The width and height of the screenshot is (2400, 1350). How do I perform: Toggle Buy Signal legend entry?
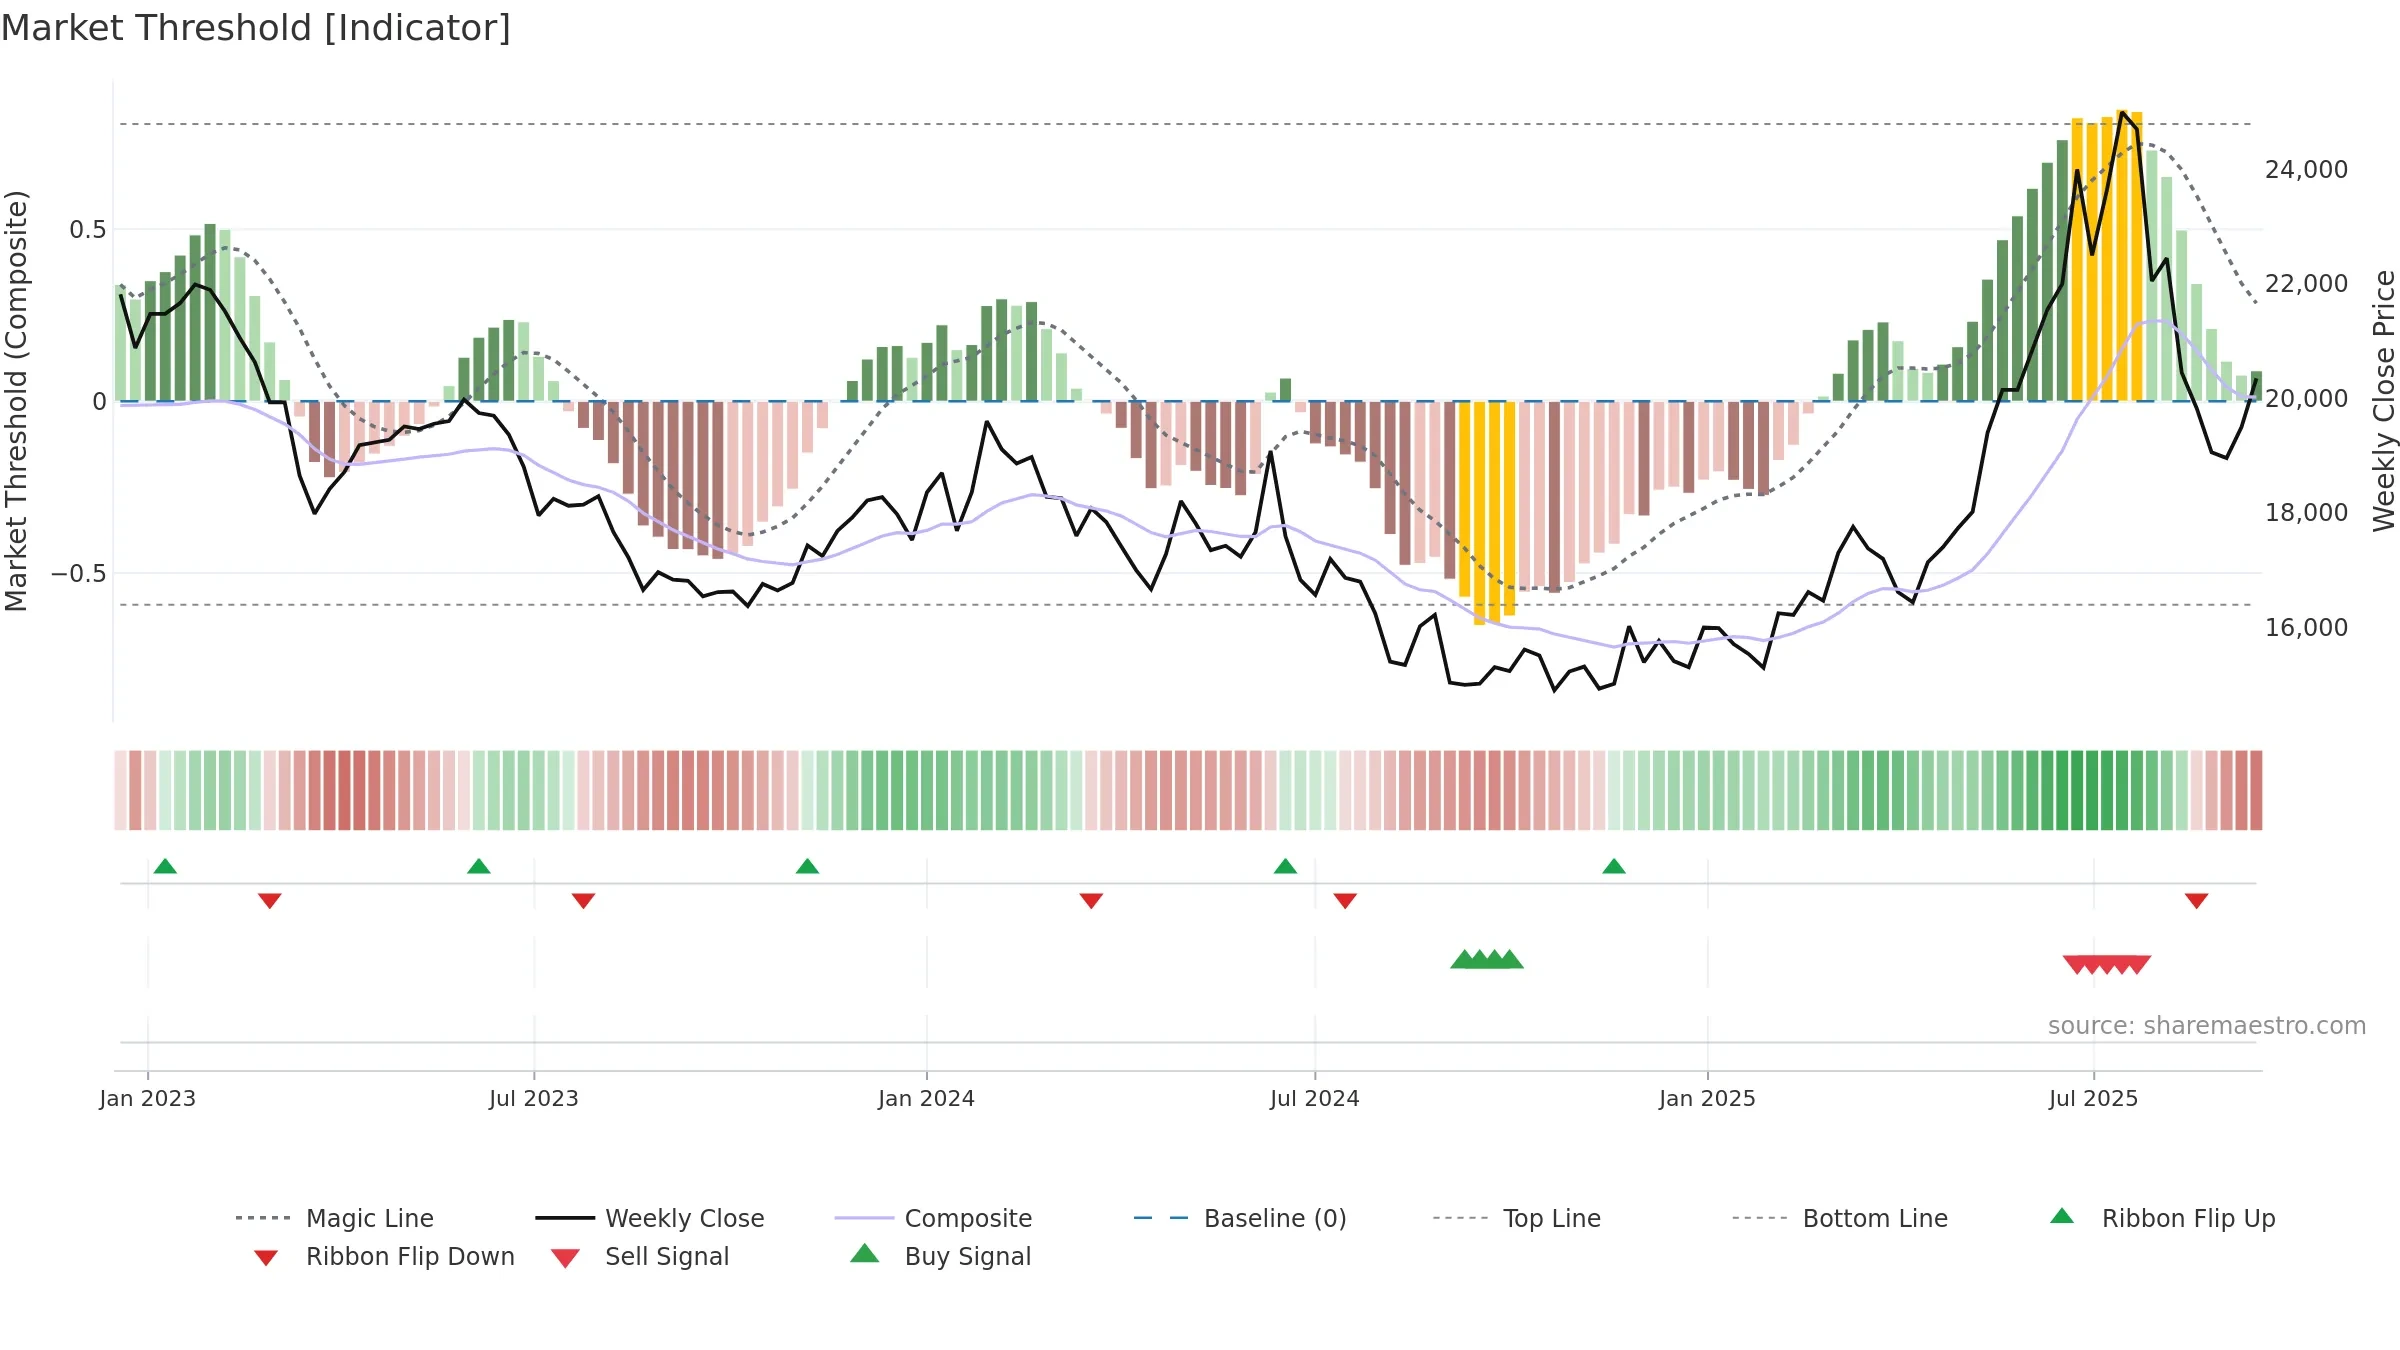tap(940, 1256)
